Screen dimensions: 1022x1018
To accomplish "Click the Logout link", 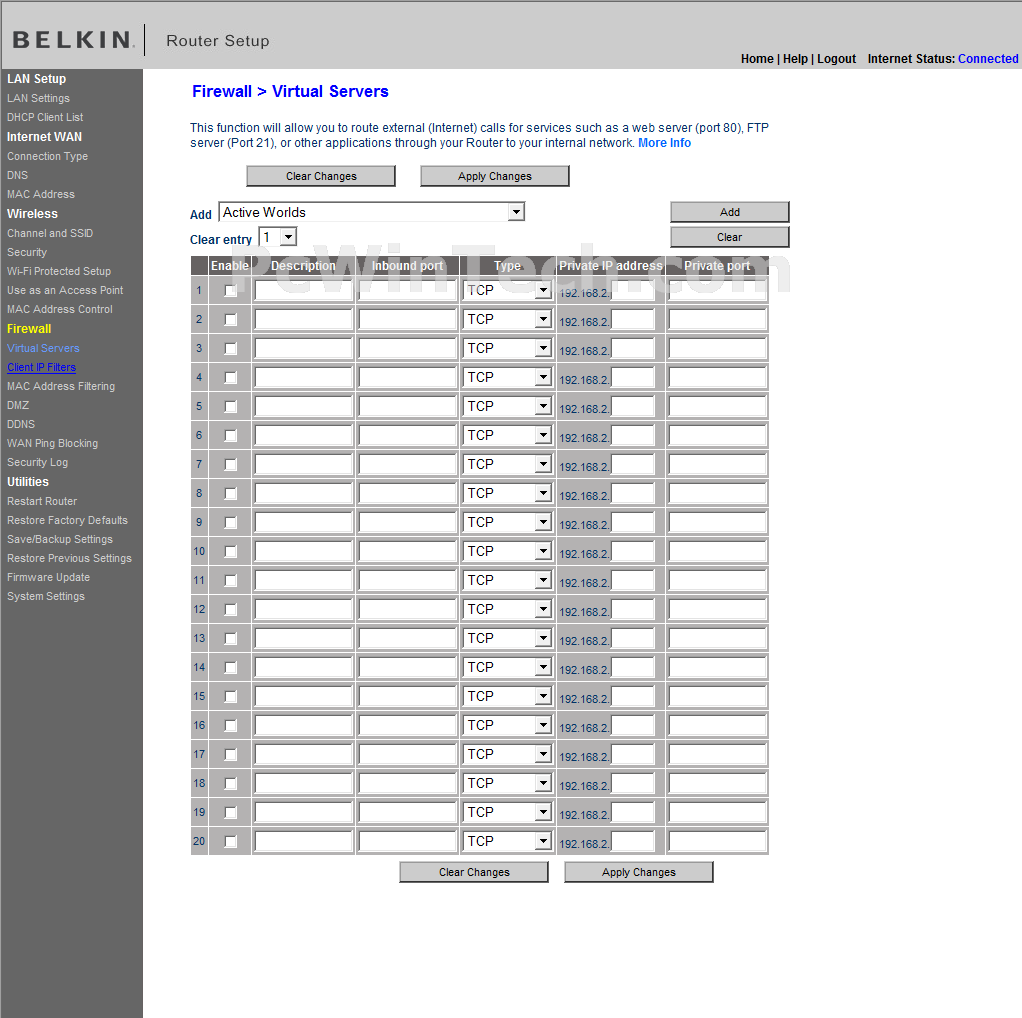I will coord(836,59).
